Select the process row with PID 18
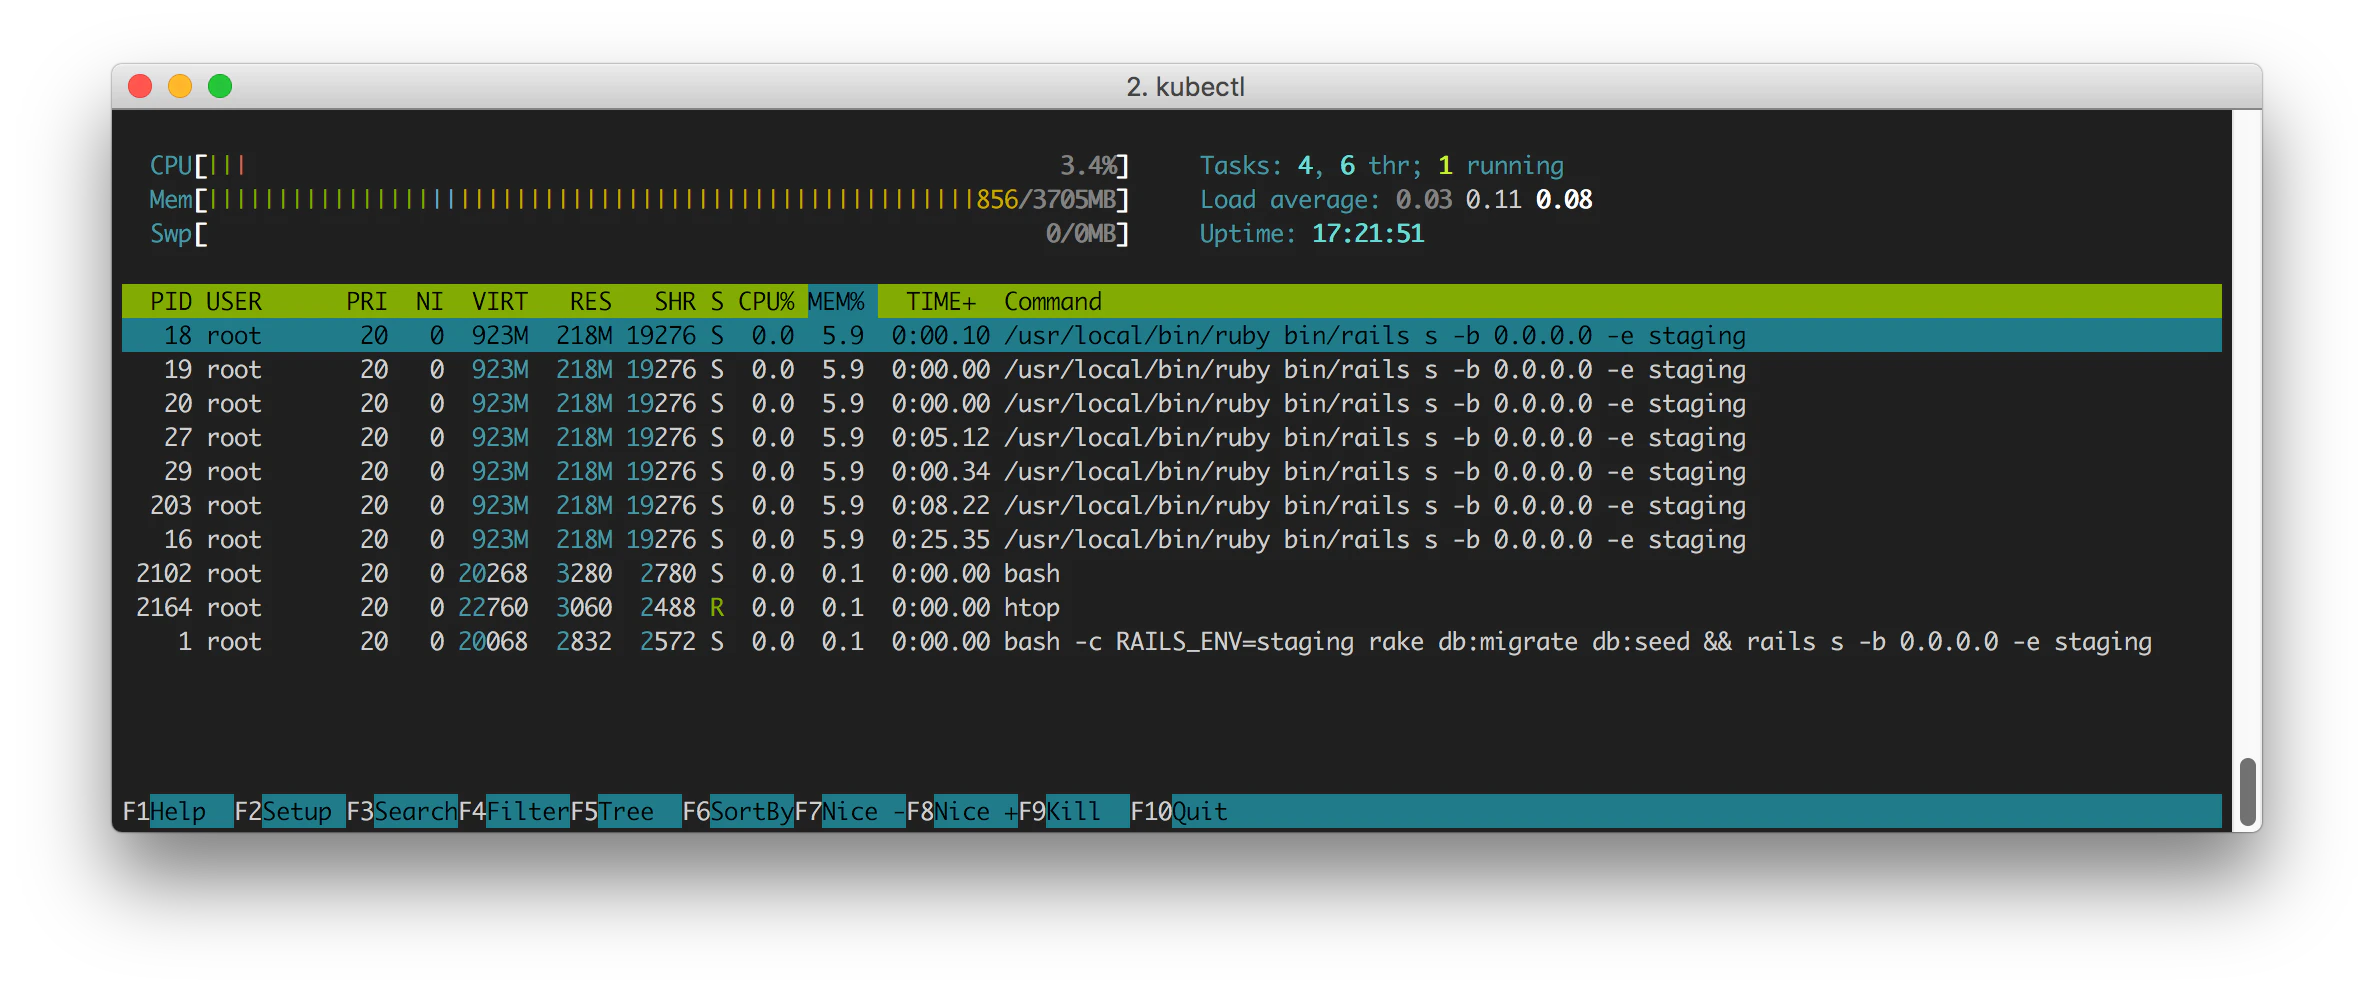Viewport: 2374px width, 992px height. 1171,335
